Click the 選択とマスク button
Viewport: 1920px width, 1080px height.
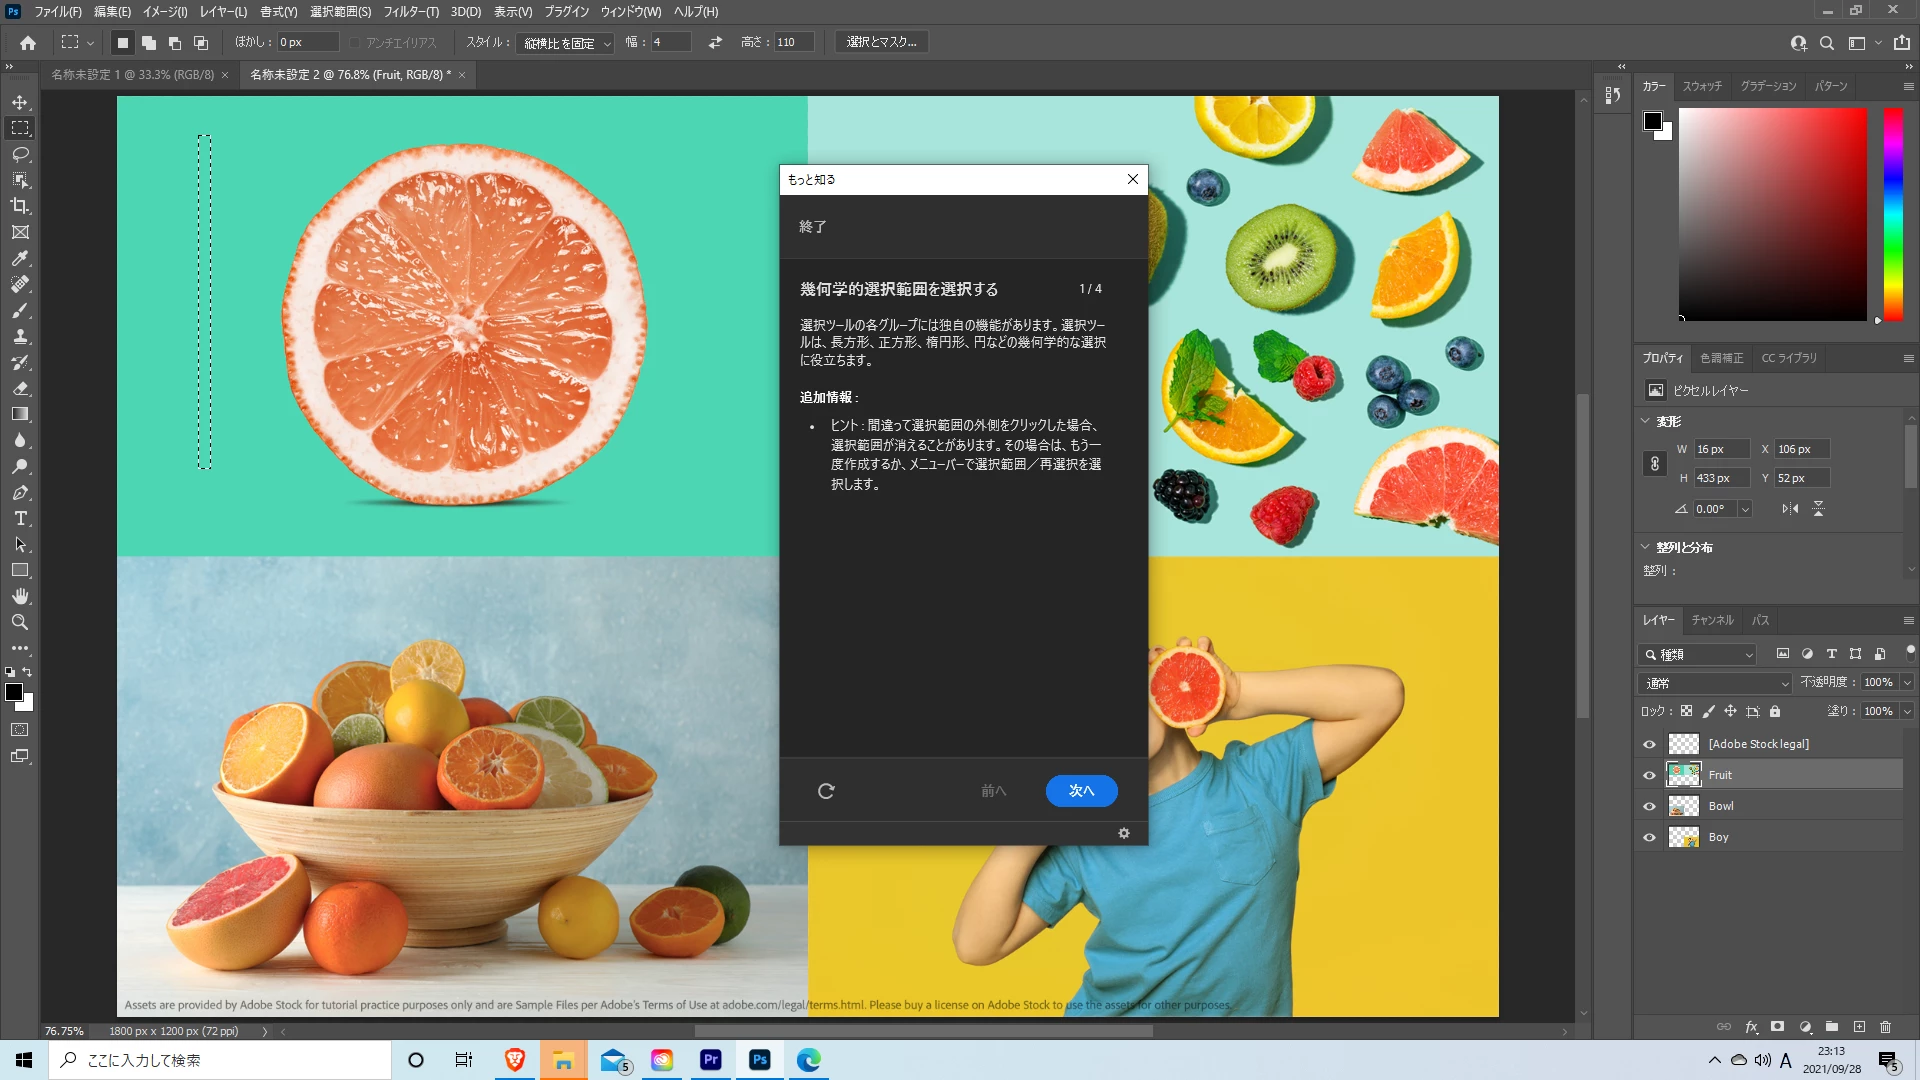[881, 42]
